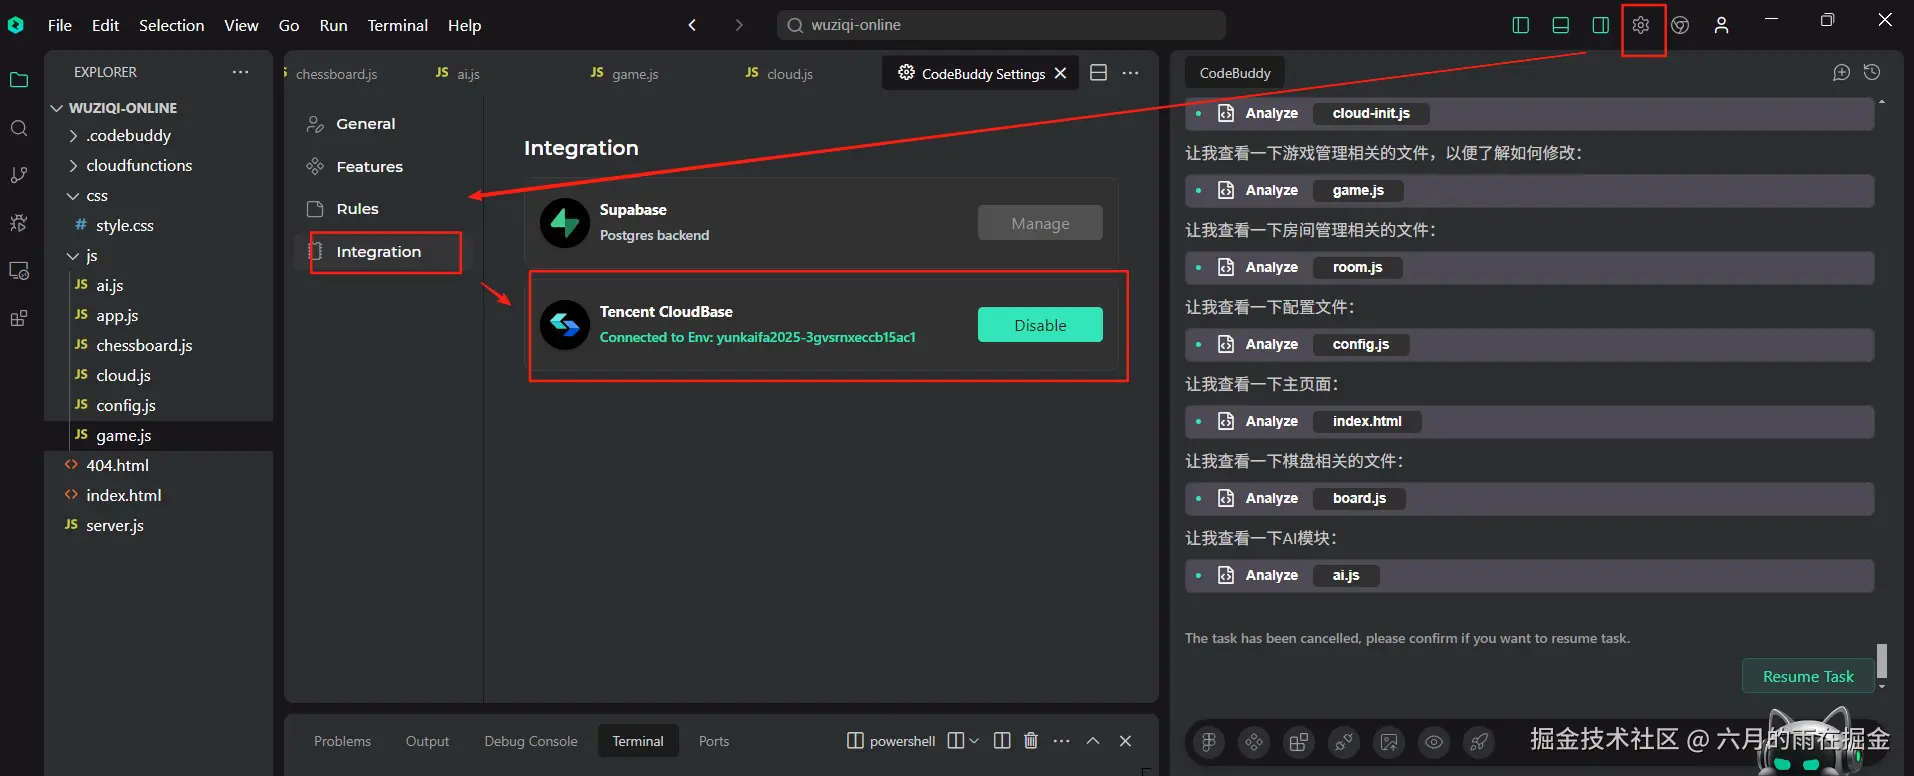1914x776 pixels.
Task: Open Remote Explorer icon in activity bar
Action: coord(19,271)
